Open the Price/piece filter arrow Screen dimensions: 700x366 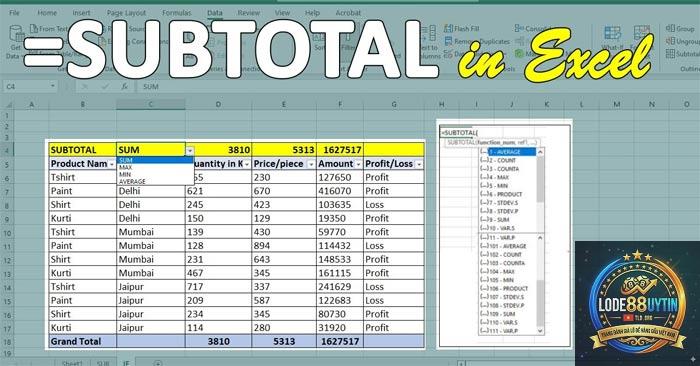click(x=311, y=165)
